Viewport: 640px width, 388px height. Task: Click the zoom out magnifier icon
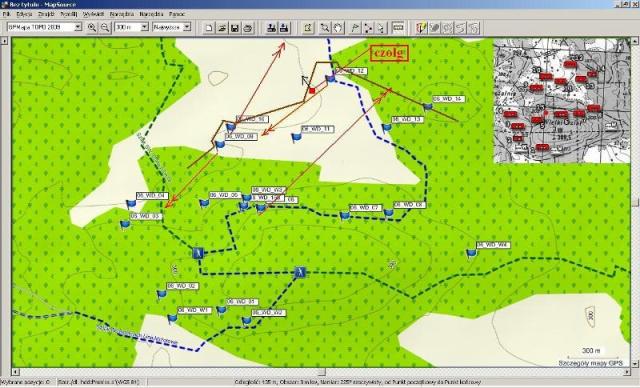point(105,27)
